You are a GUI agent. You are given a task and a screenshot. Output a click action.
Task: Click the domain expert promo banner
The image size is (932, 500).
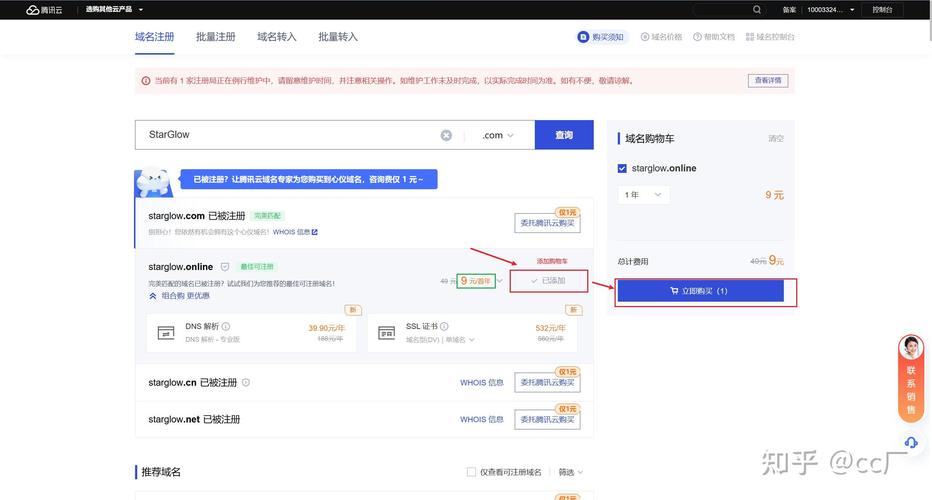tap(308, 179)
